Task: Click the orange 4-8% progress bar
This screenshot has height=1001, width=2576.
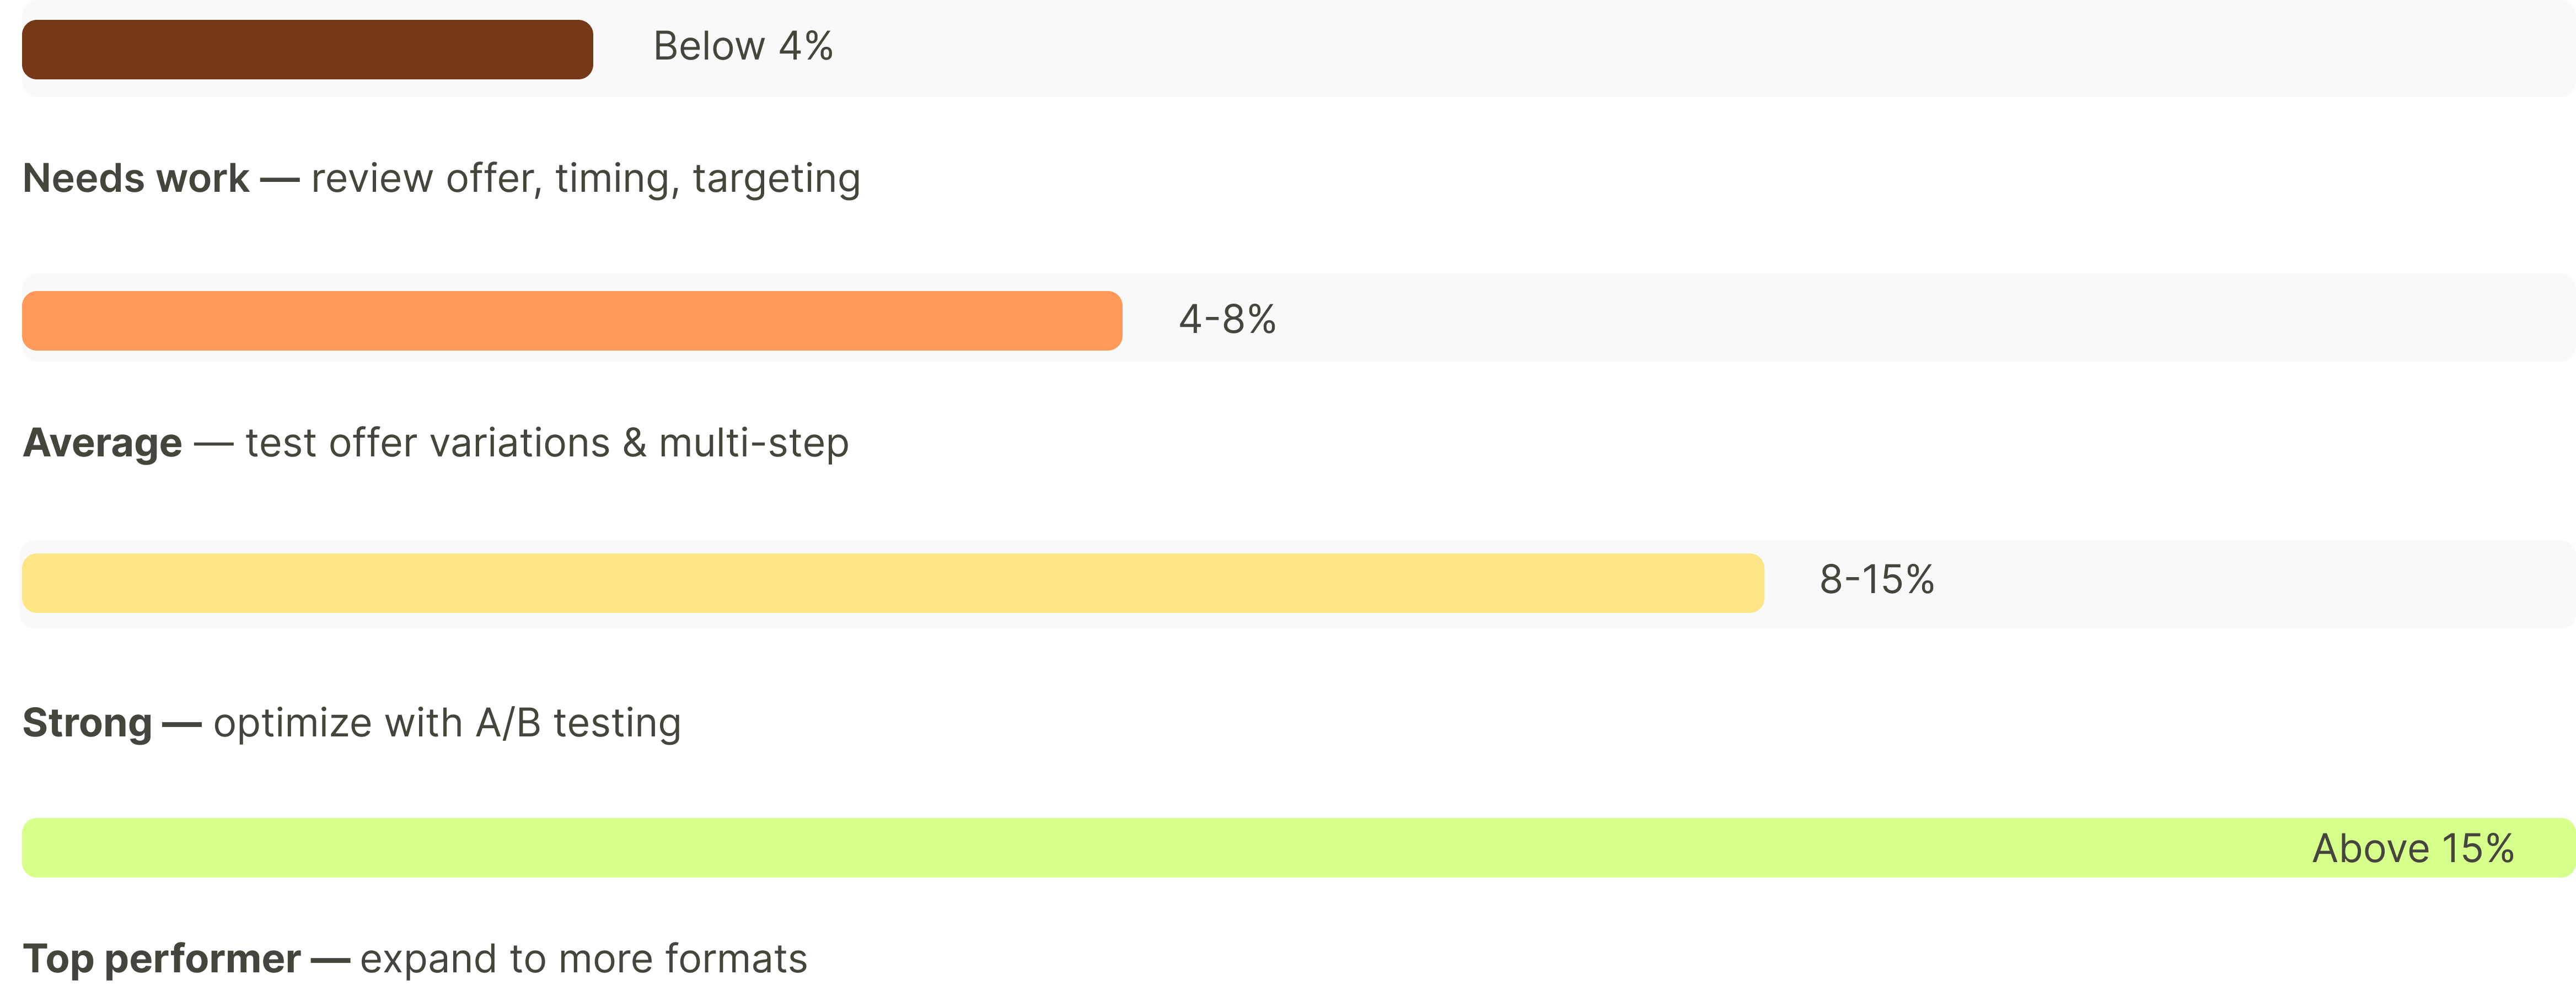Action: pos(571,320)
